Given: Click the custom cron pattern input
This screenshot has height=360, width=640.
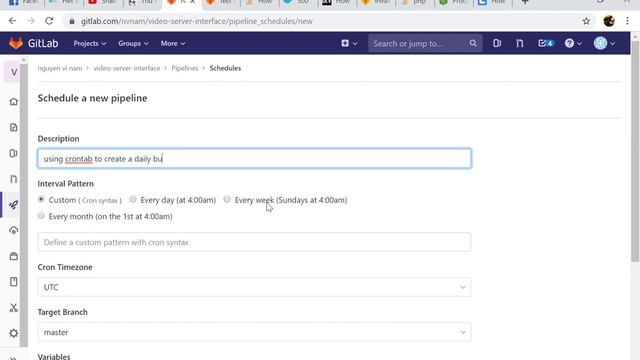Looking at the screenshot, I should click(x=254, y=242).
